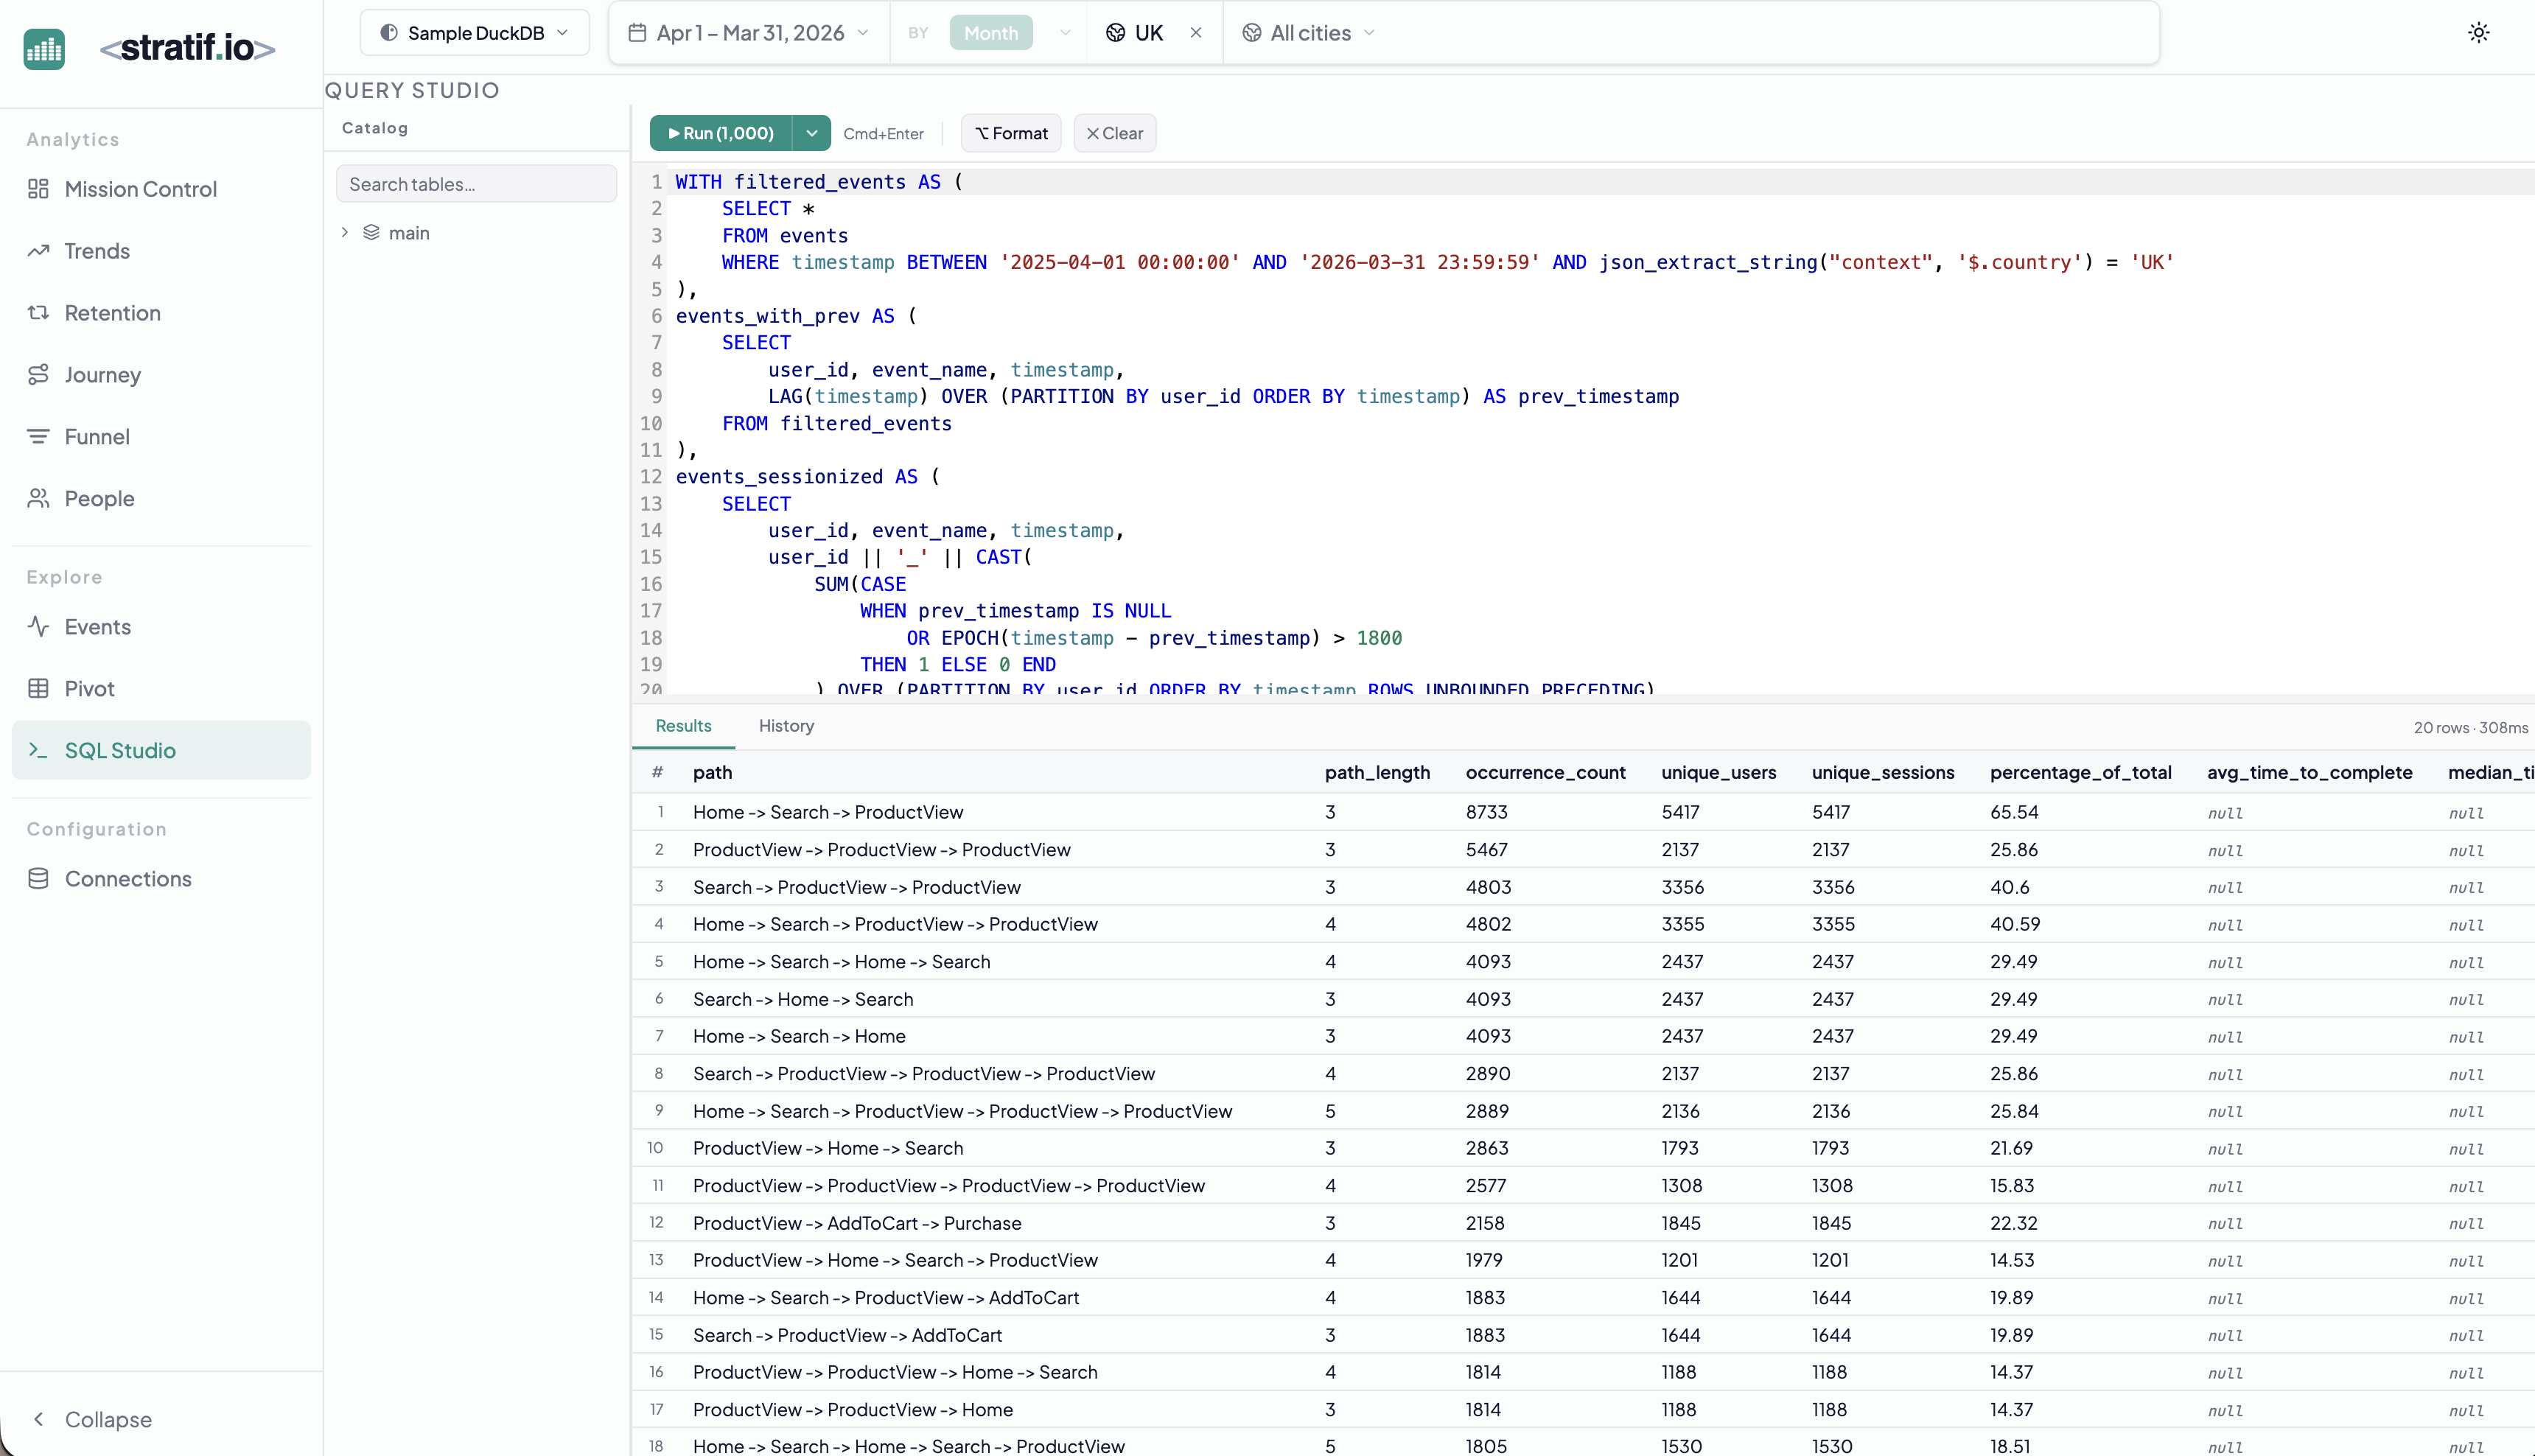Click the unique_sessions column header
Screen dimensions: 2535x1456
pyautogui.click(x=1882, y=773)
